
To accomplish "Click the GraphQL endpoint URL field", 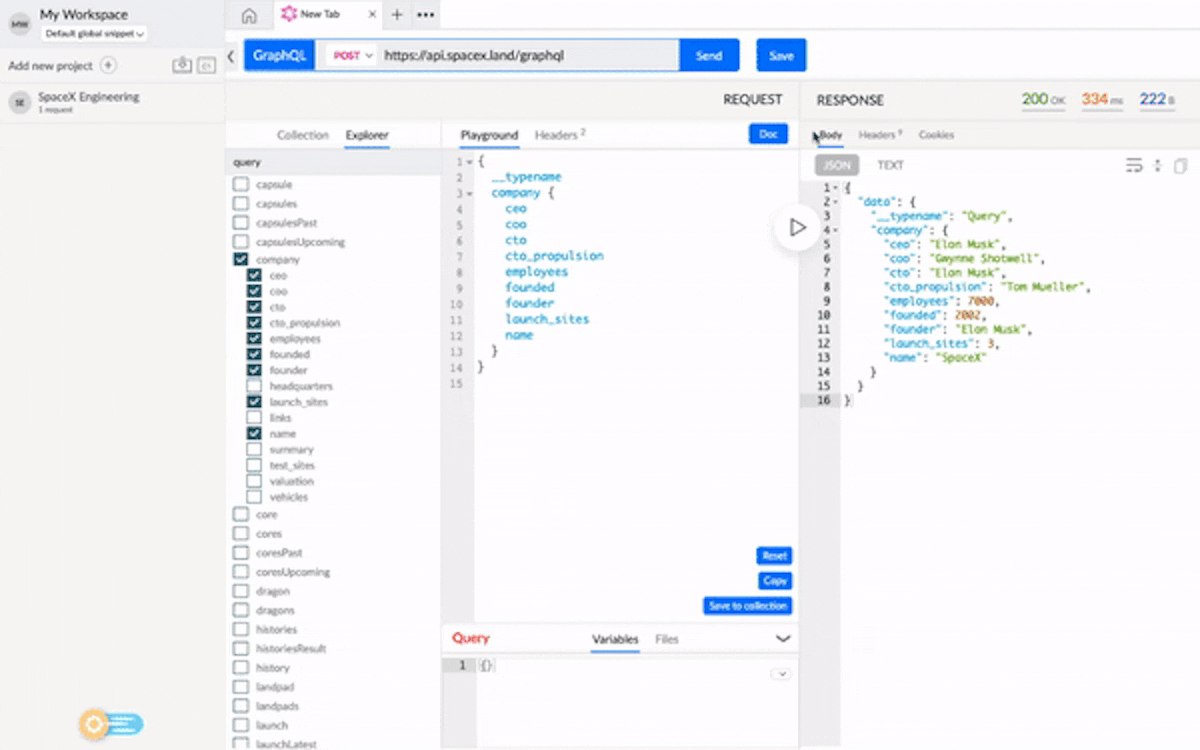I will pyautogui.click(x=528, y=56).
